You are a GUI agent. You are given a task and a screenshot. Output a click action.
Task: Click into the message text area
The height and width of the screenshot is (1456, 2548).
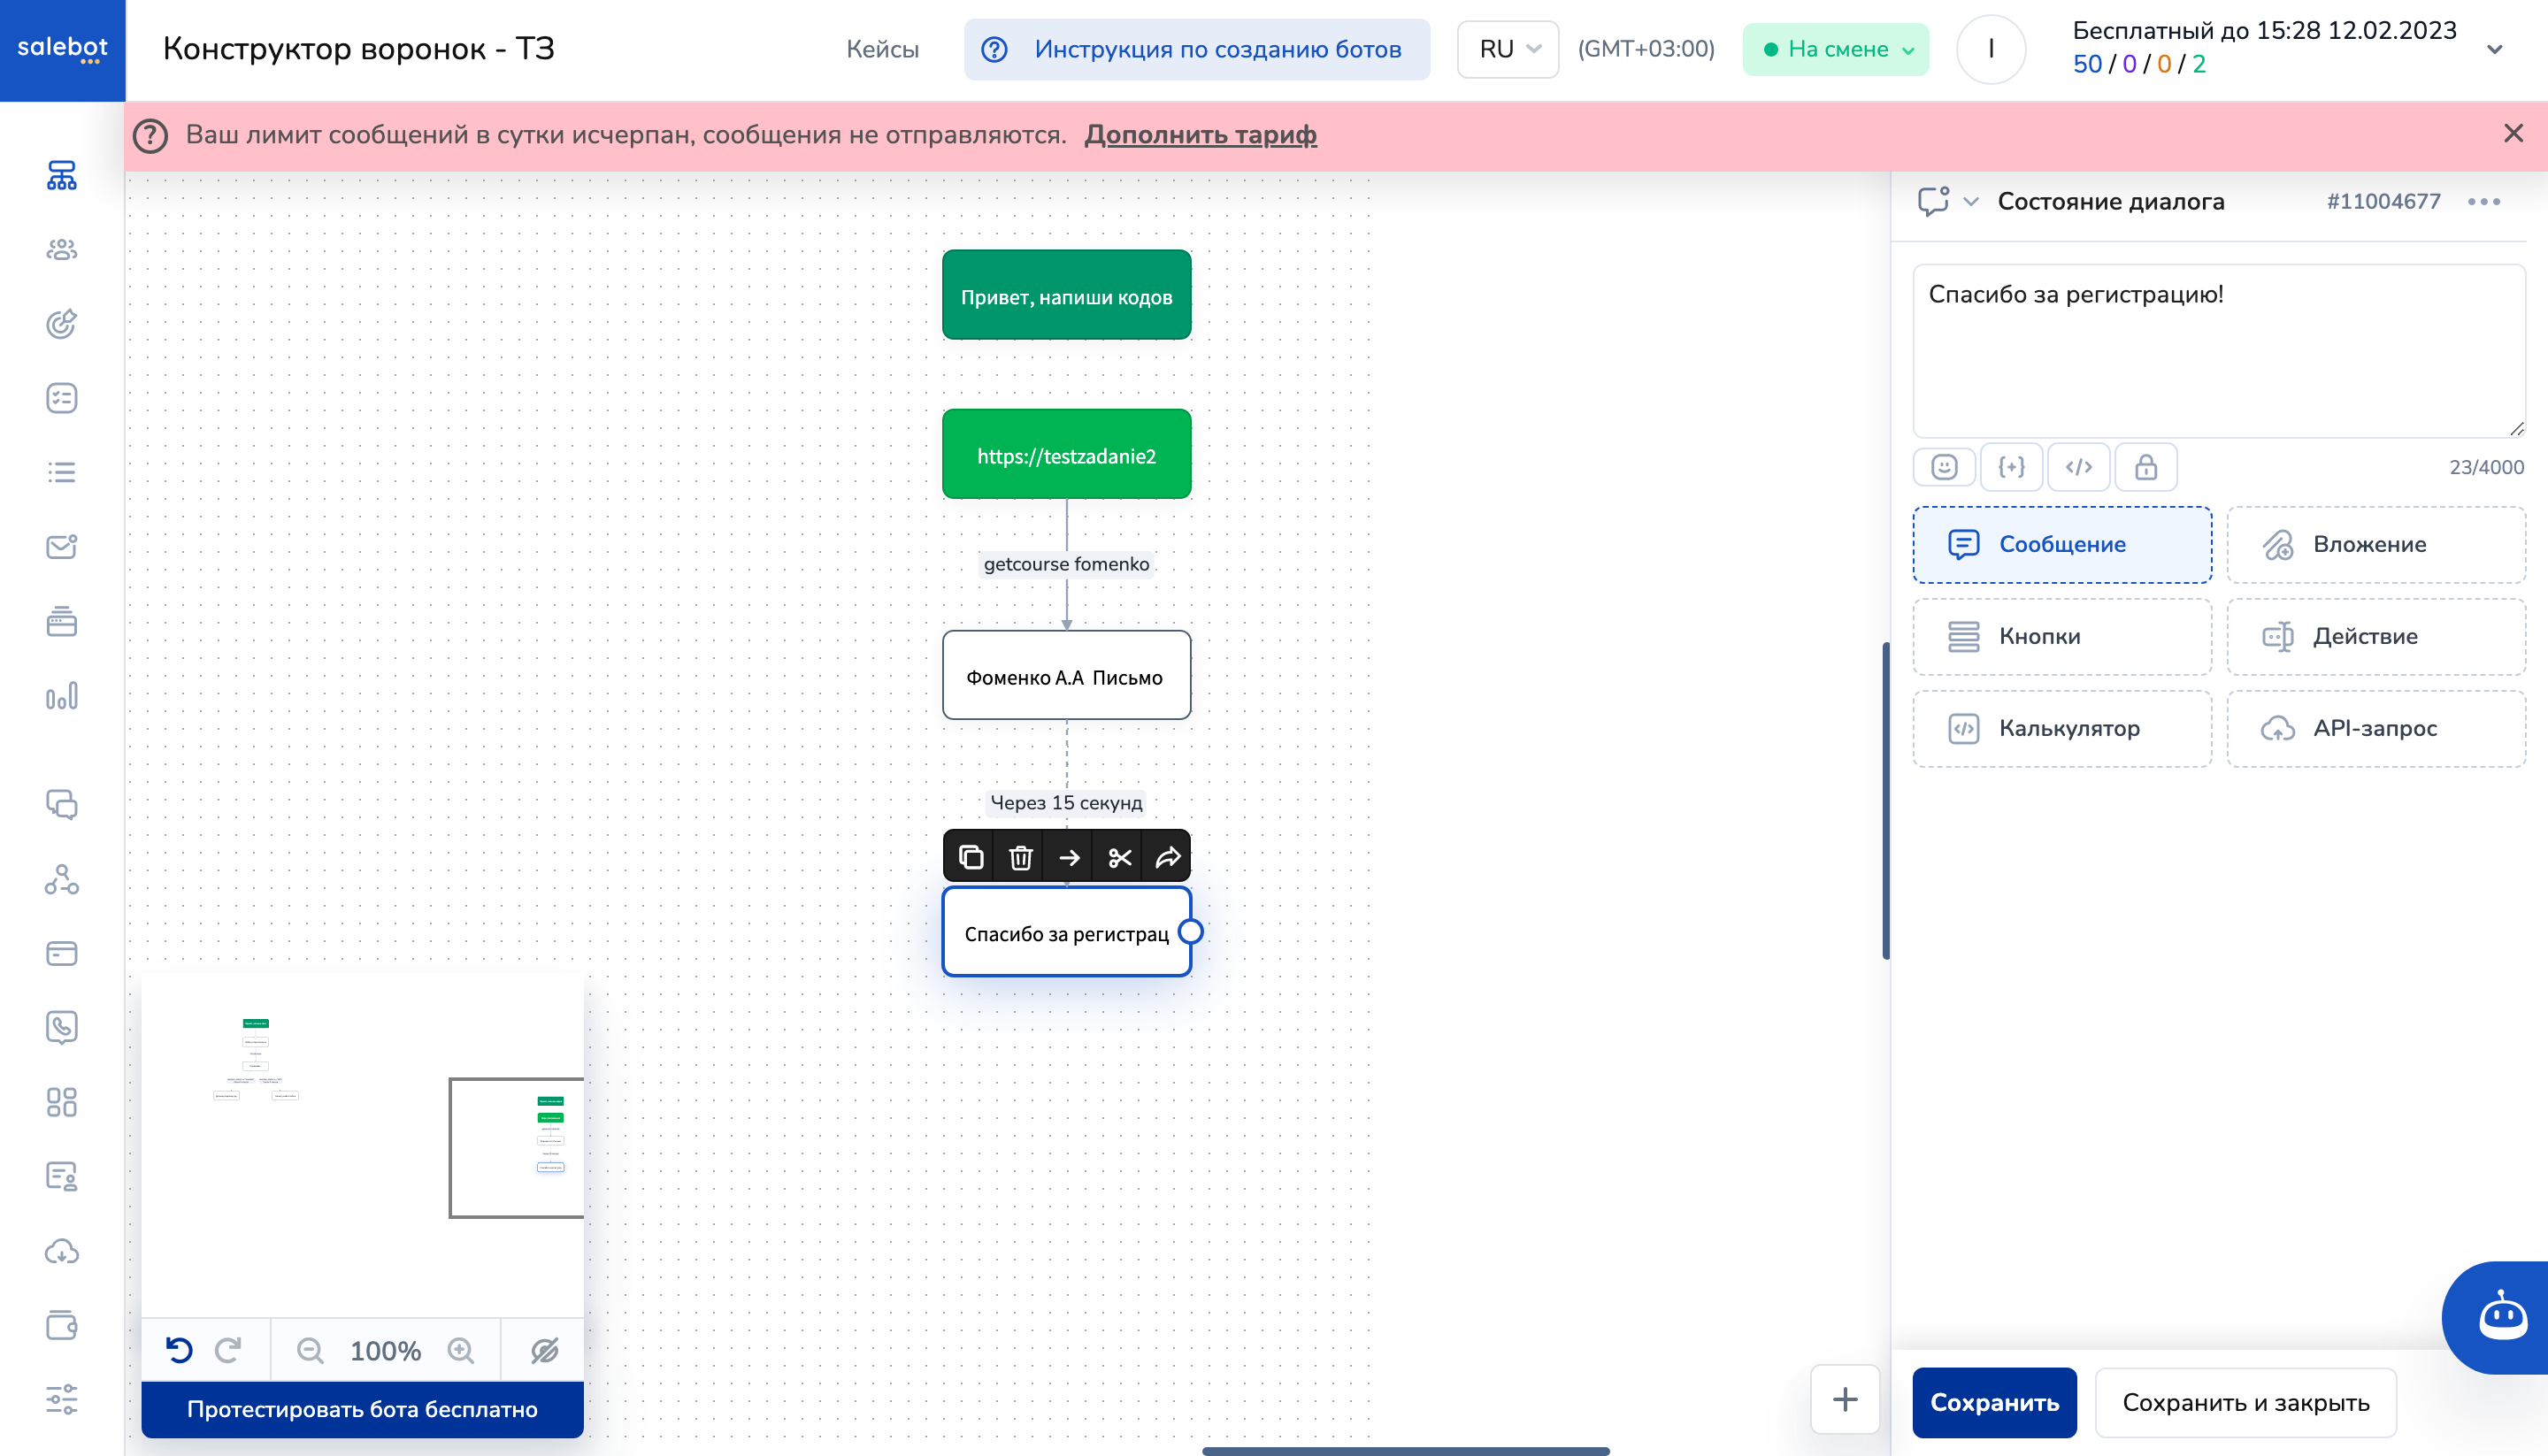tap(2219, 351)
